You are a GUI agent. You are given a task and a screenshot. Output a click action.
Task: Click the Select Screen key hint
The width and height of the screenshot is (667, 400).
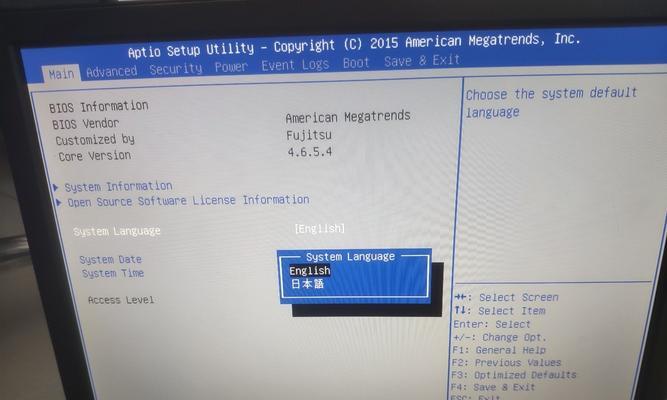pyautogui.click(x=506, y=297)
